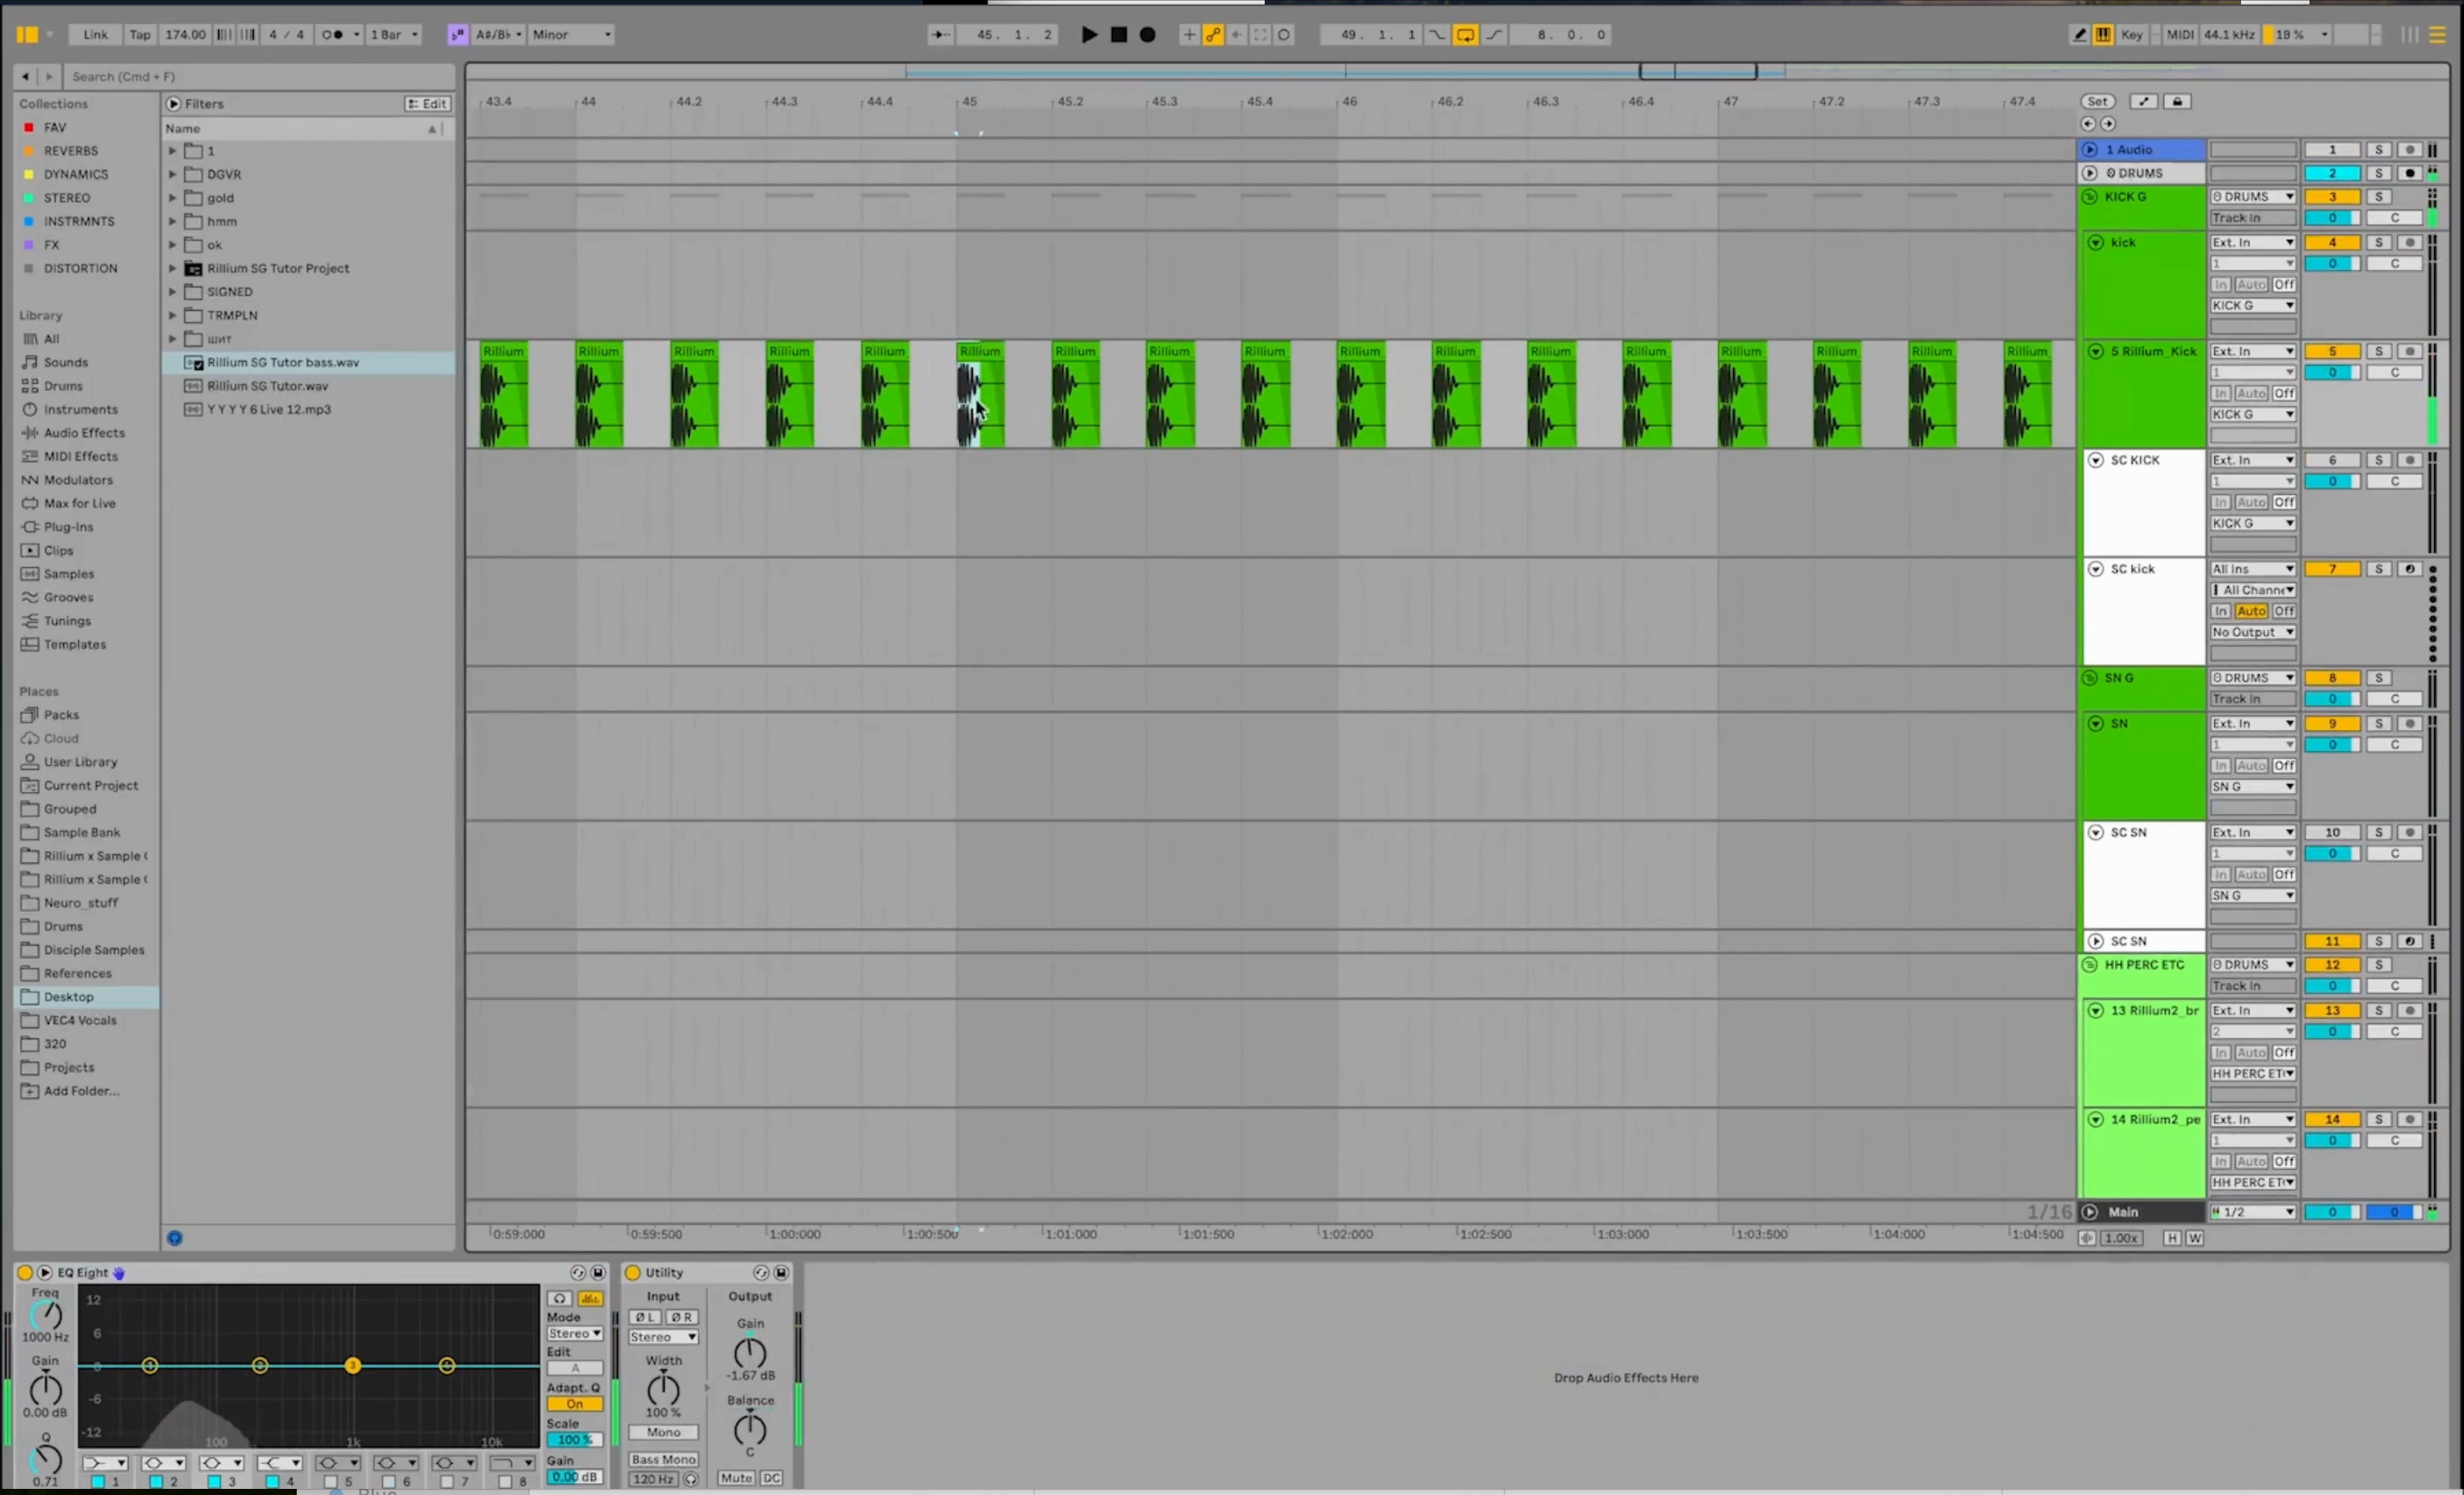
Task: Fold the 5 Rillium_Kick track
Action: pyautogui.click(x=2095, y=352)
